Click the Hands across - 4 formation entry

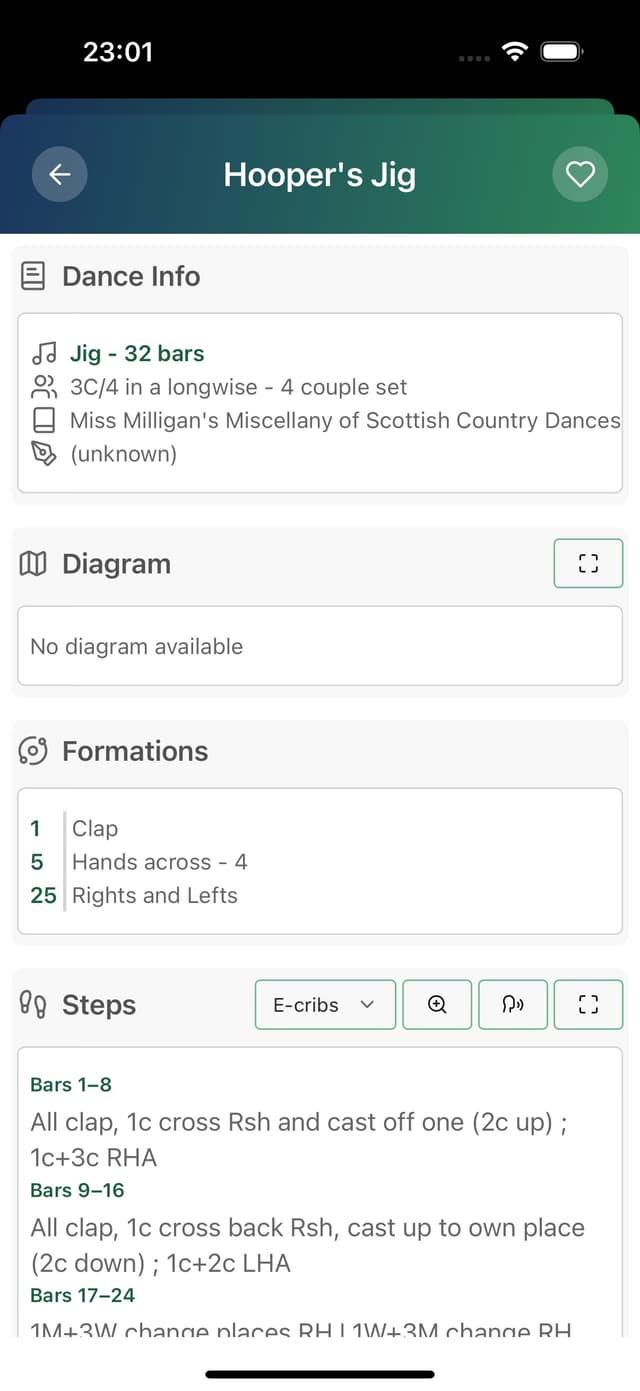click(160, 861)
